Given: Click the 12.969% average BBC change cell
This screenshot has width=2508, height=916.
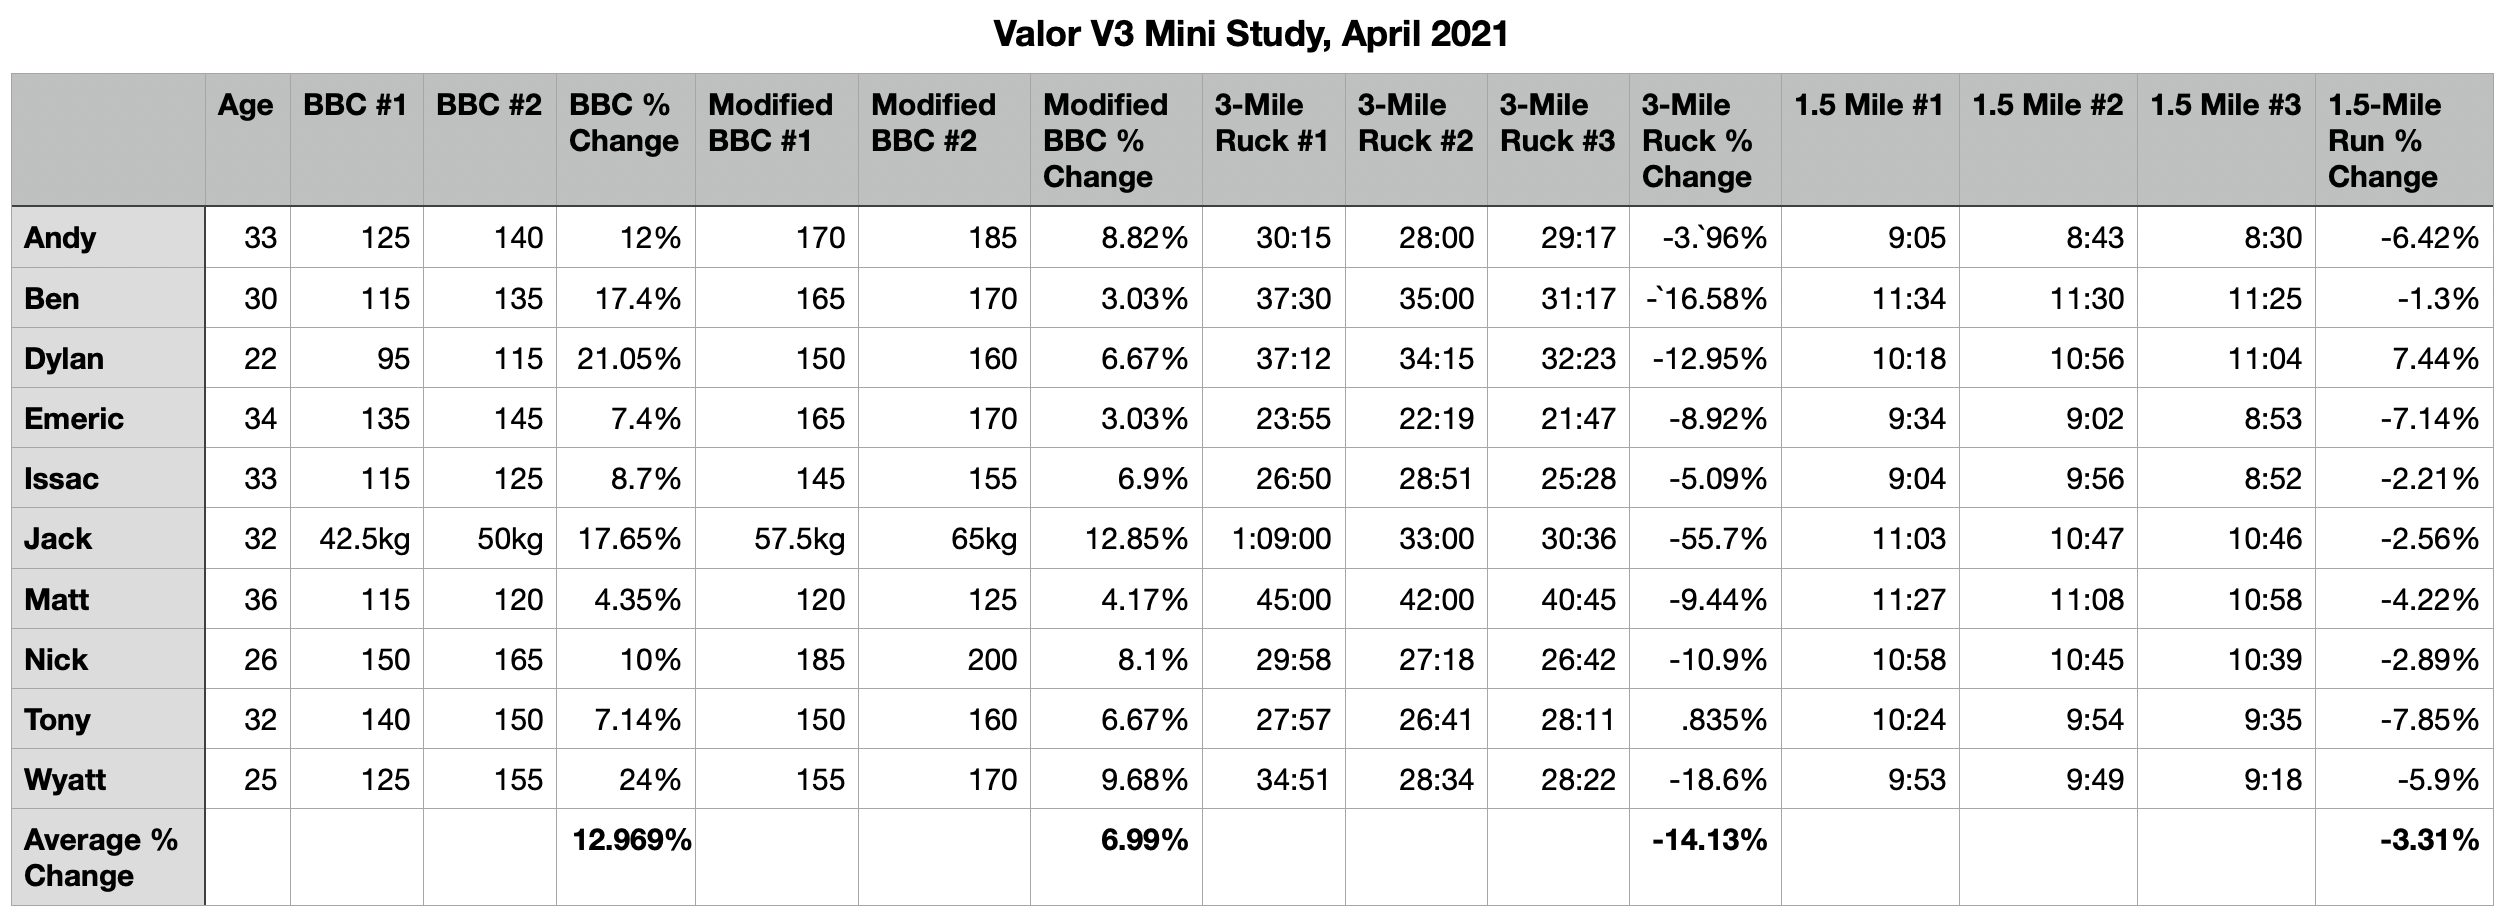Looking at the screenshot, I should pyautogui.click(x=630, y=840).
